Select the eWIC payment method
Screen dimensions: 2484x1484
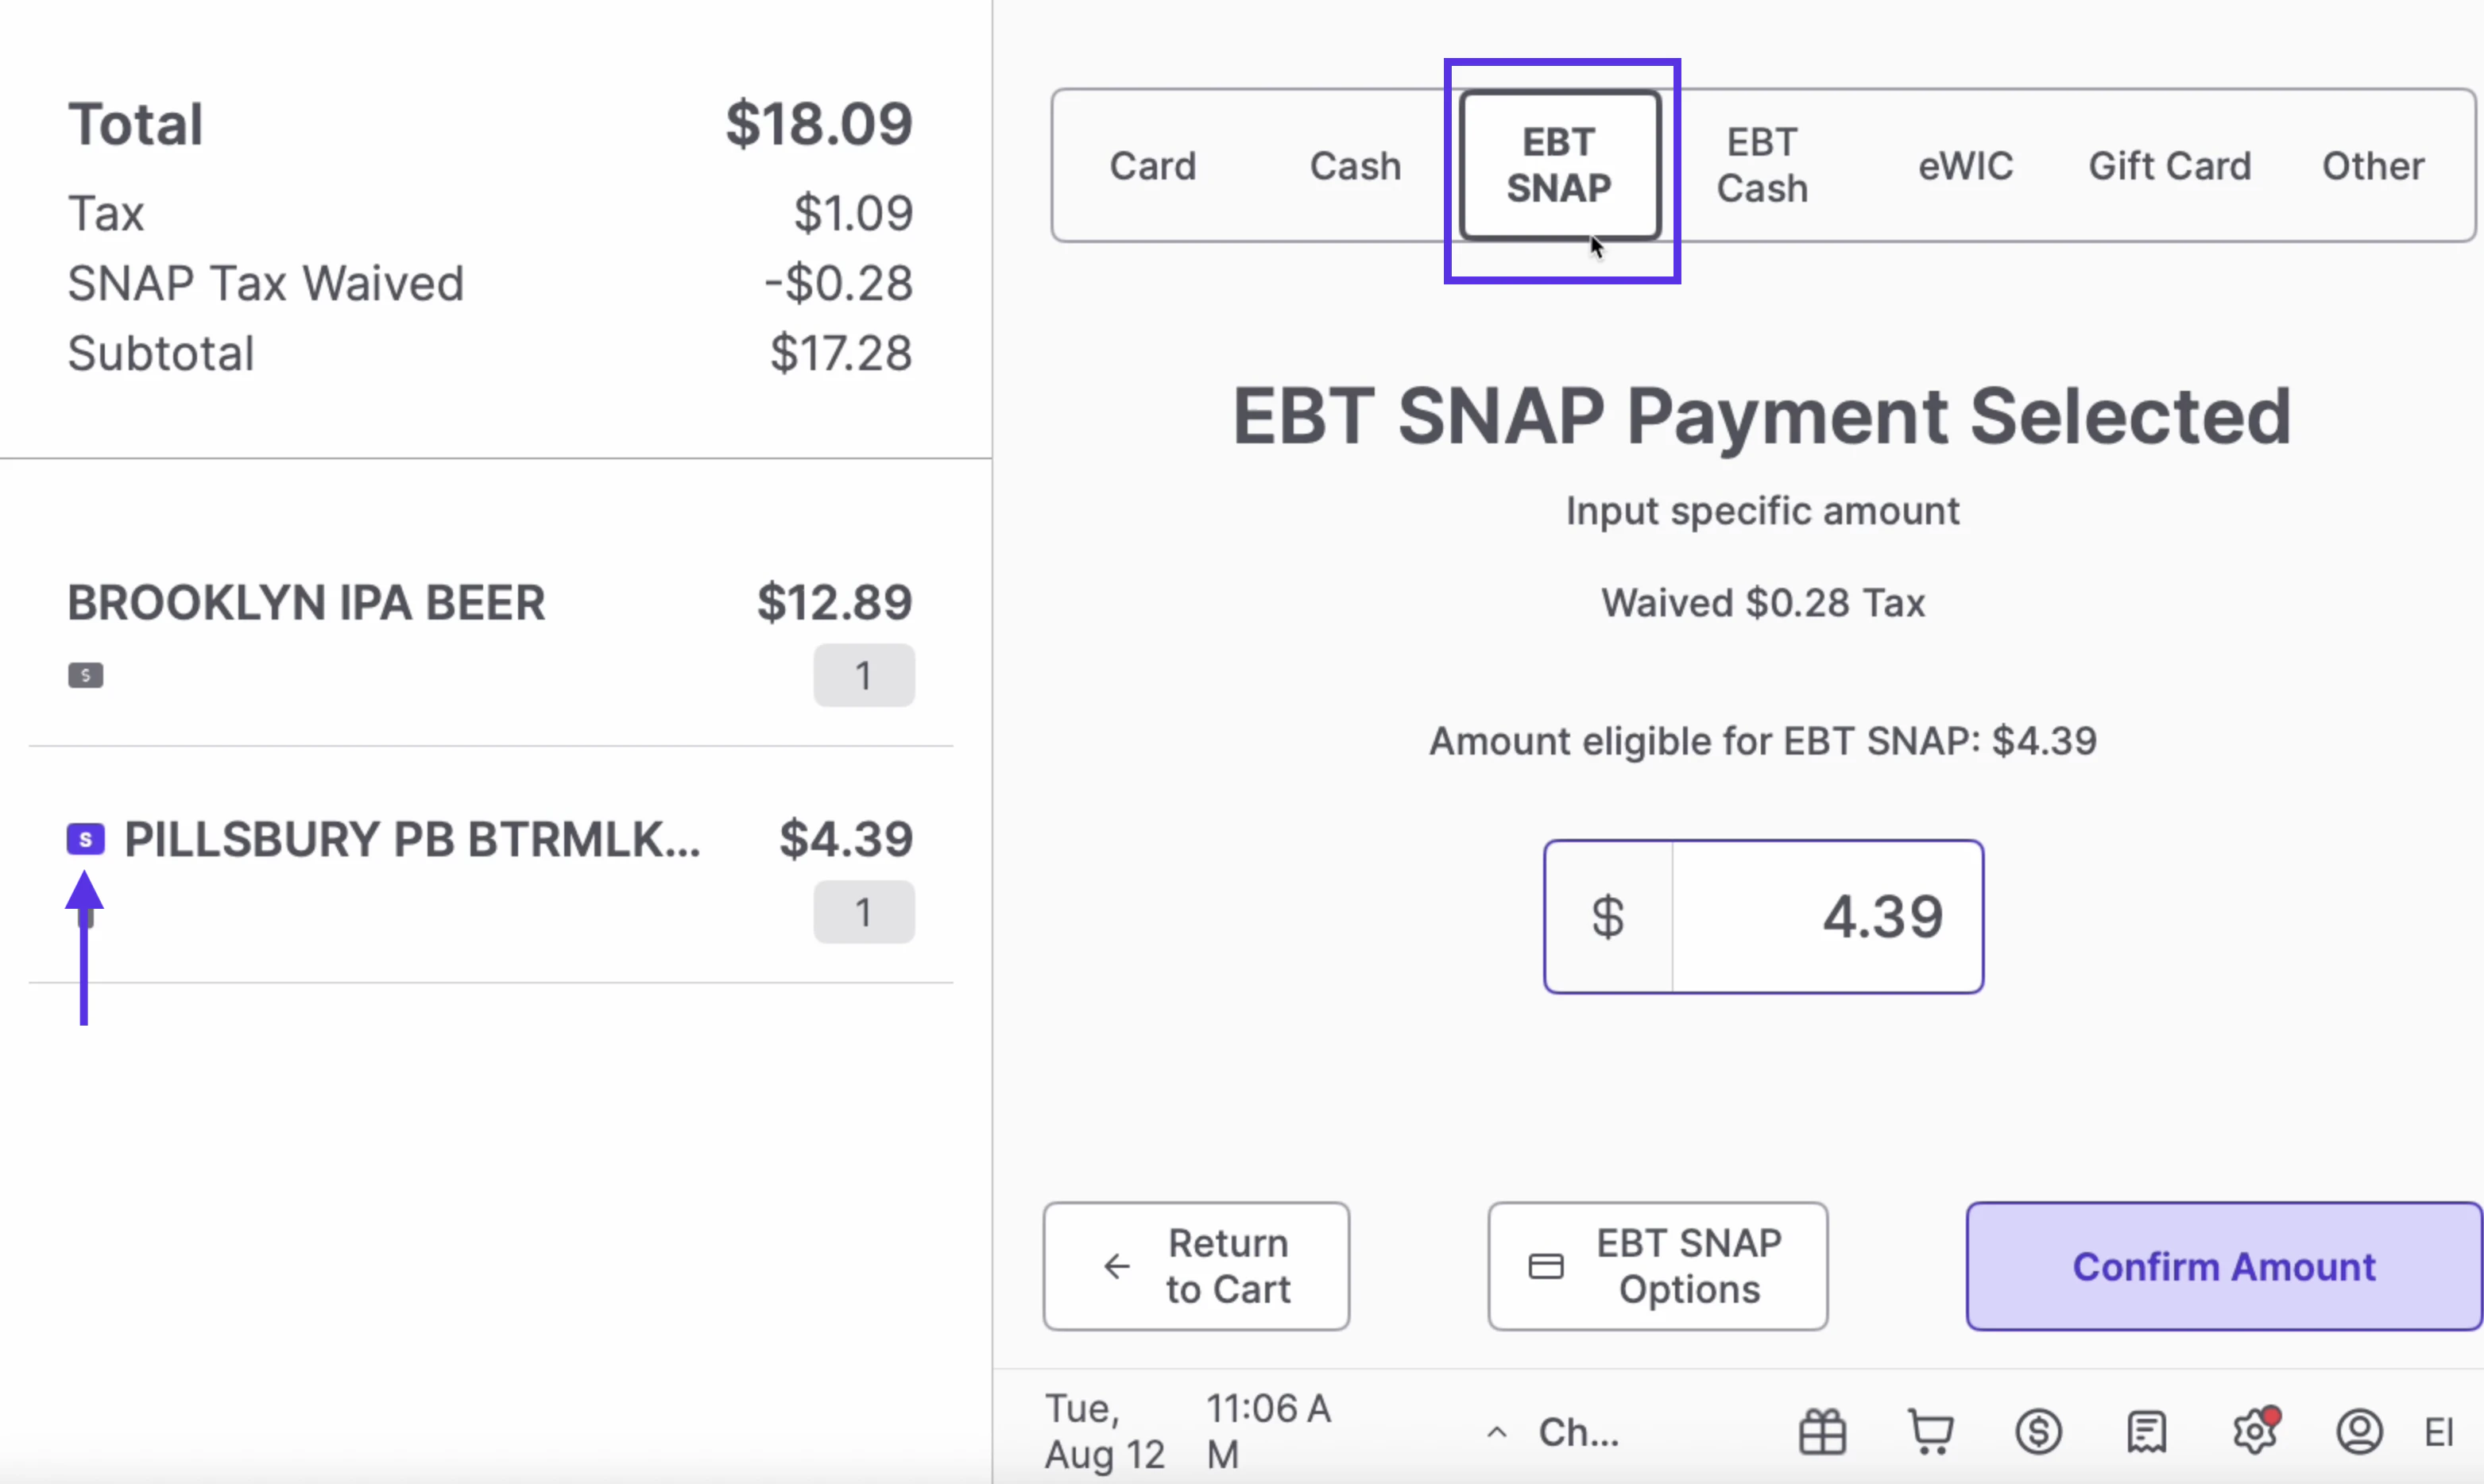[x=1964, y=165]
